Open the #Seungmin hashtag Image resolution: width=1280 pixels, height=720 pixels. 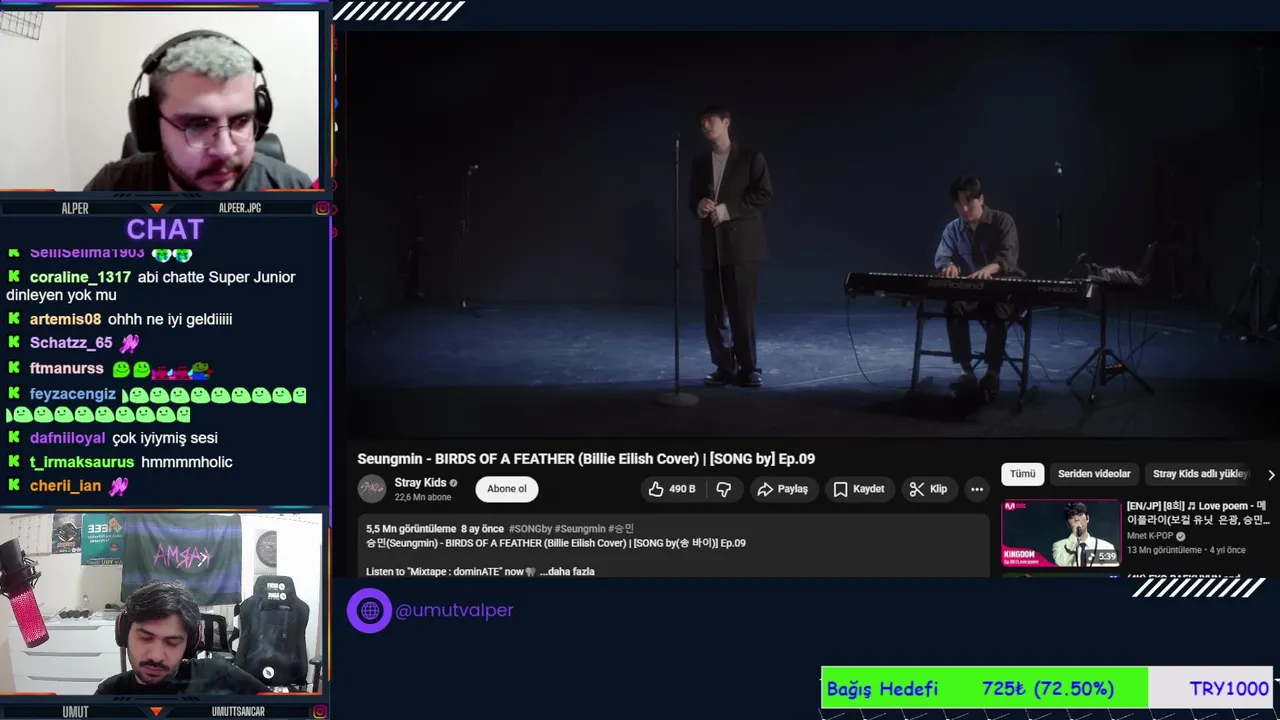click(580, 529)
